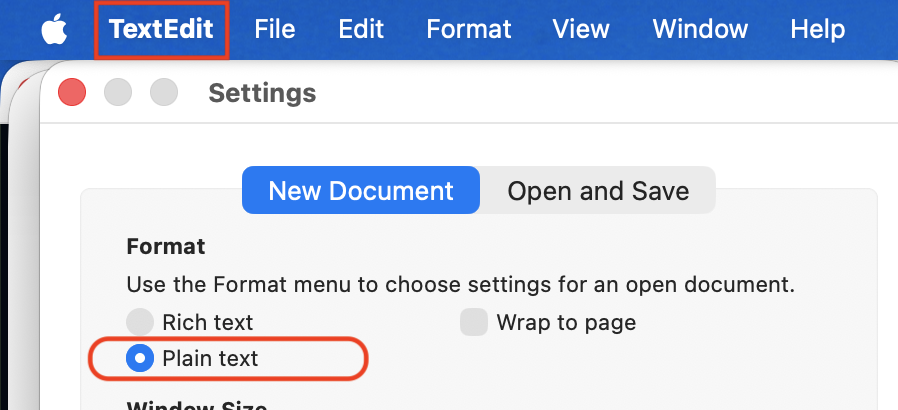
Task: Open the Apple menu
Action: (54, 29)
